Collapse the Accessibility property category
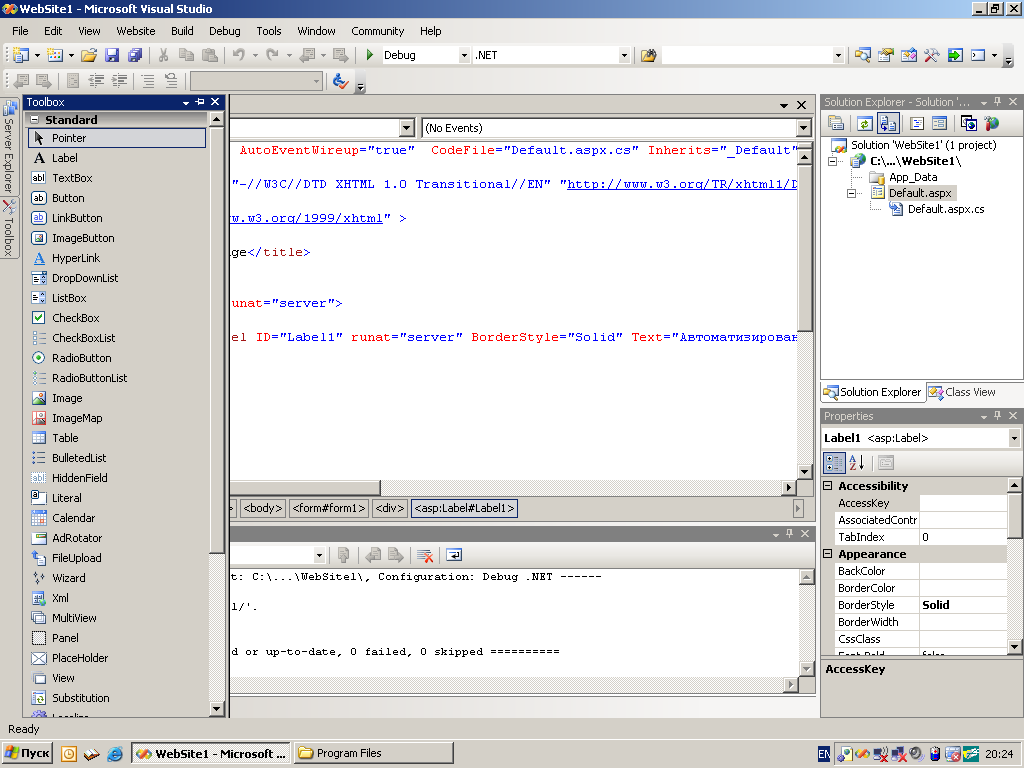 [x=828, y=486]
